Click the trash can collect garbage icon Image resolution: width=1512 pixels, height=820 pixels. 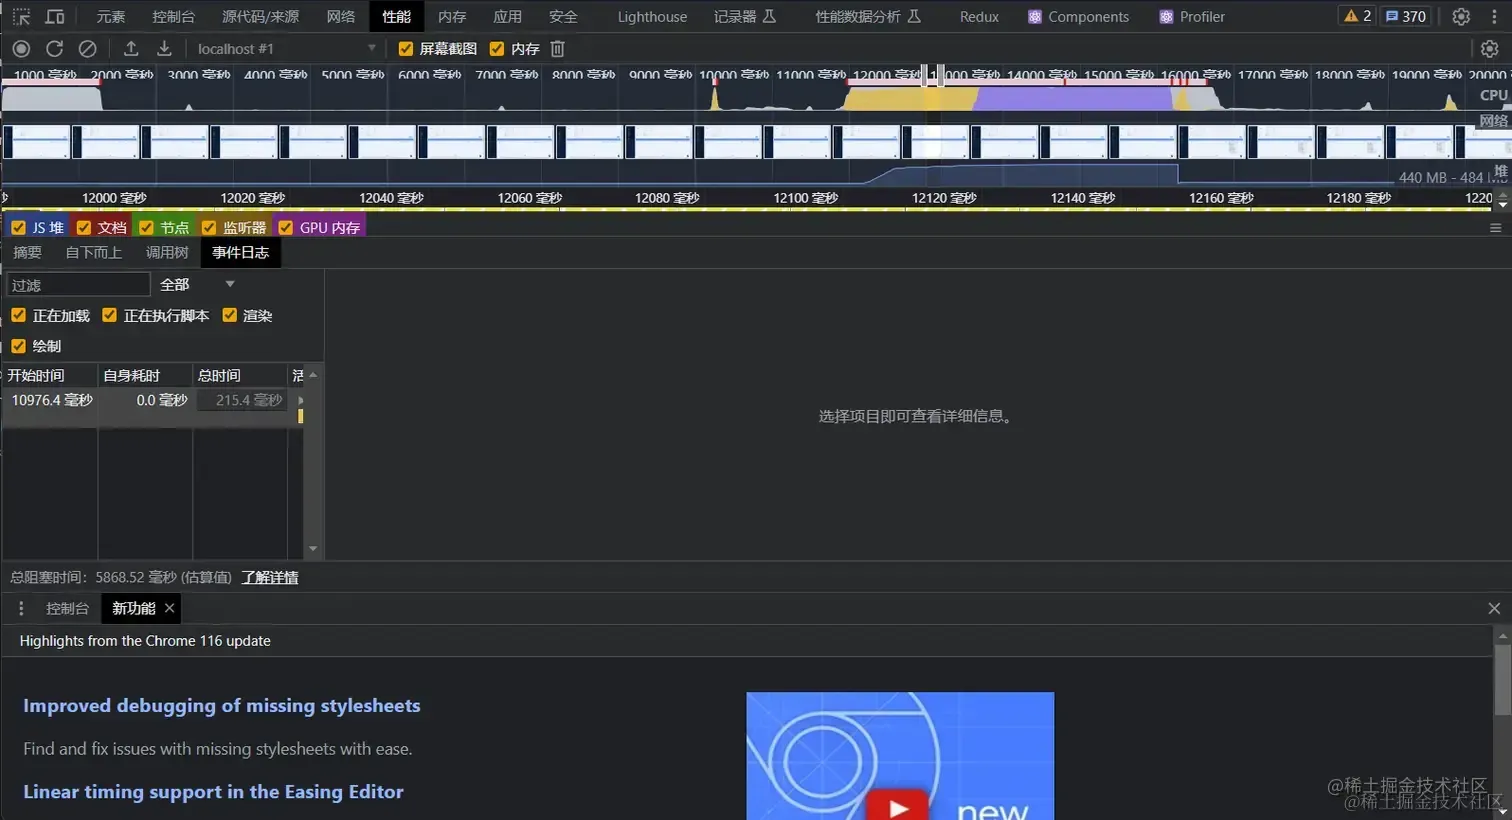(558, 48)
